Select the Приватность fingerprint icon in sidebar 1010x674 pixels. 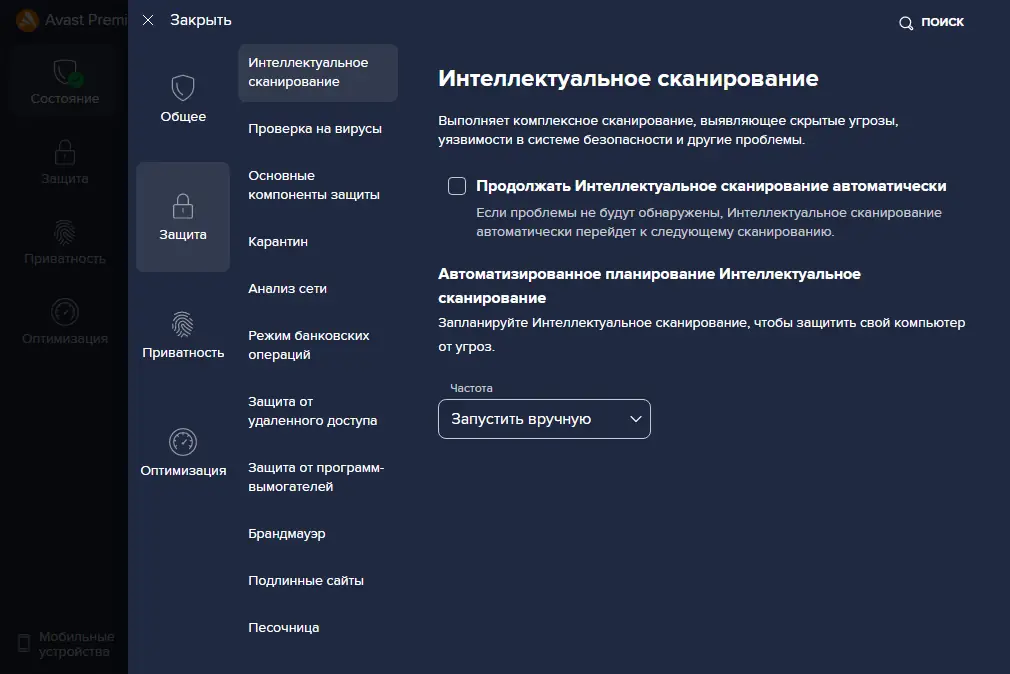[x=63, y=232]
